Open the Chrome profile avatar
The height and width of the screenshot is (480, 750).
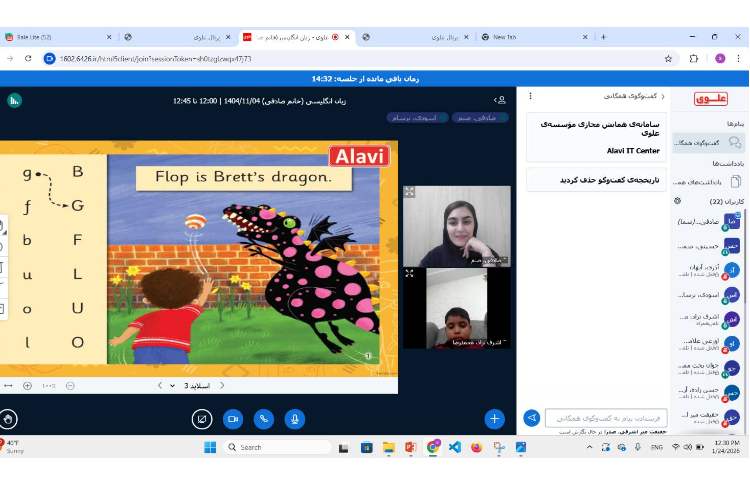[x=720, y=58]
